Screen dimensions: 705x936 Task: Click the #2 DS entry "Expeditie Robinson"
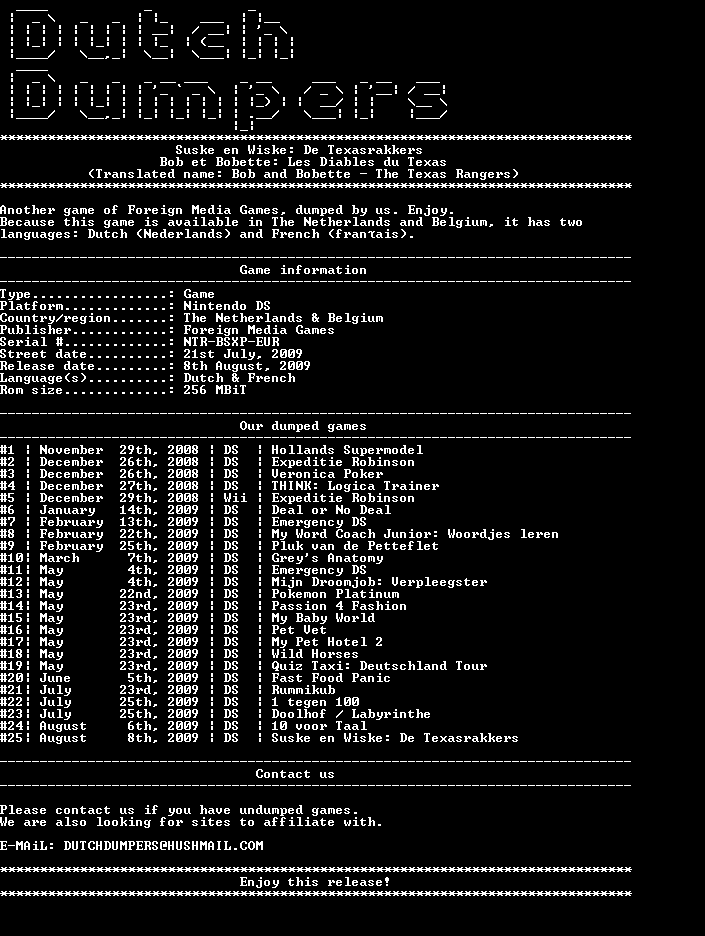(x=343, y=461)
